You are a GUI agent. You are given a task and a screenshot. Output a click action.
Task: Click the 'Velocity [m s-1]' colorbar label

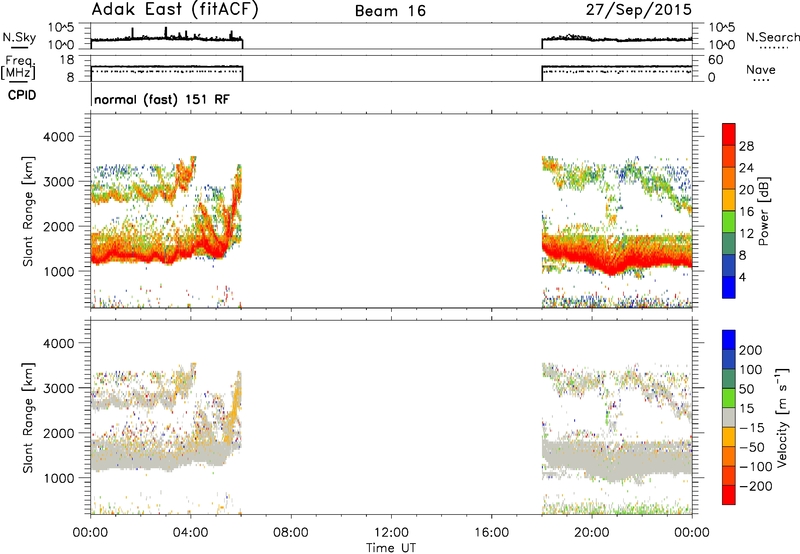(782, 417)
